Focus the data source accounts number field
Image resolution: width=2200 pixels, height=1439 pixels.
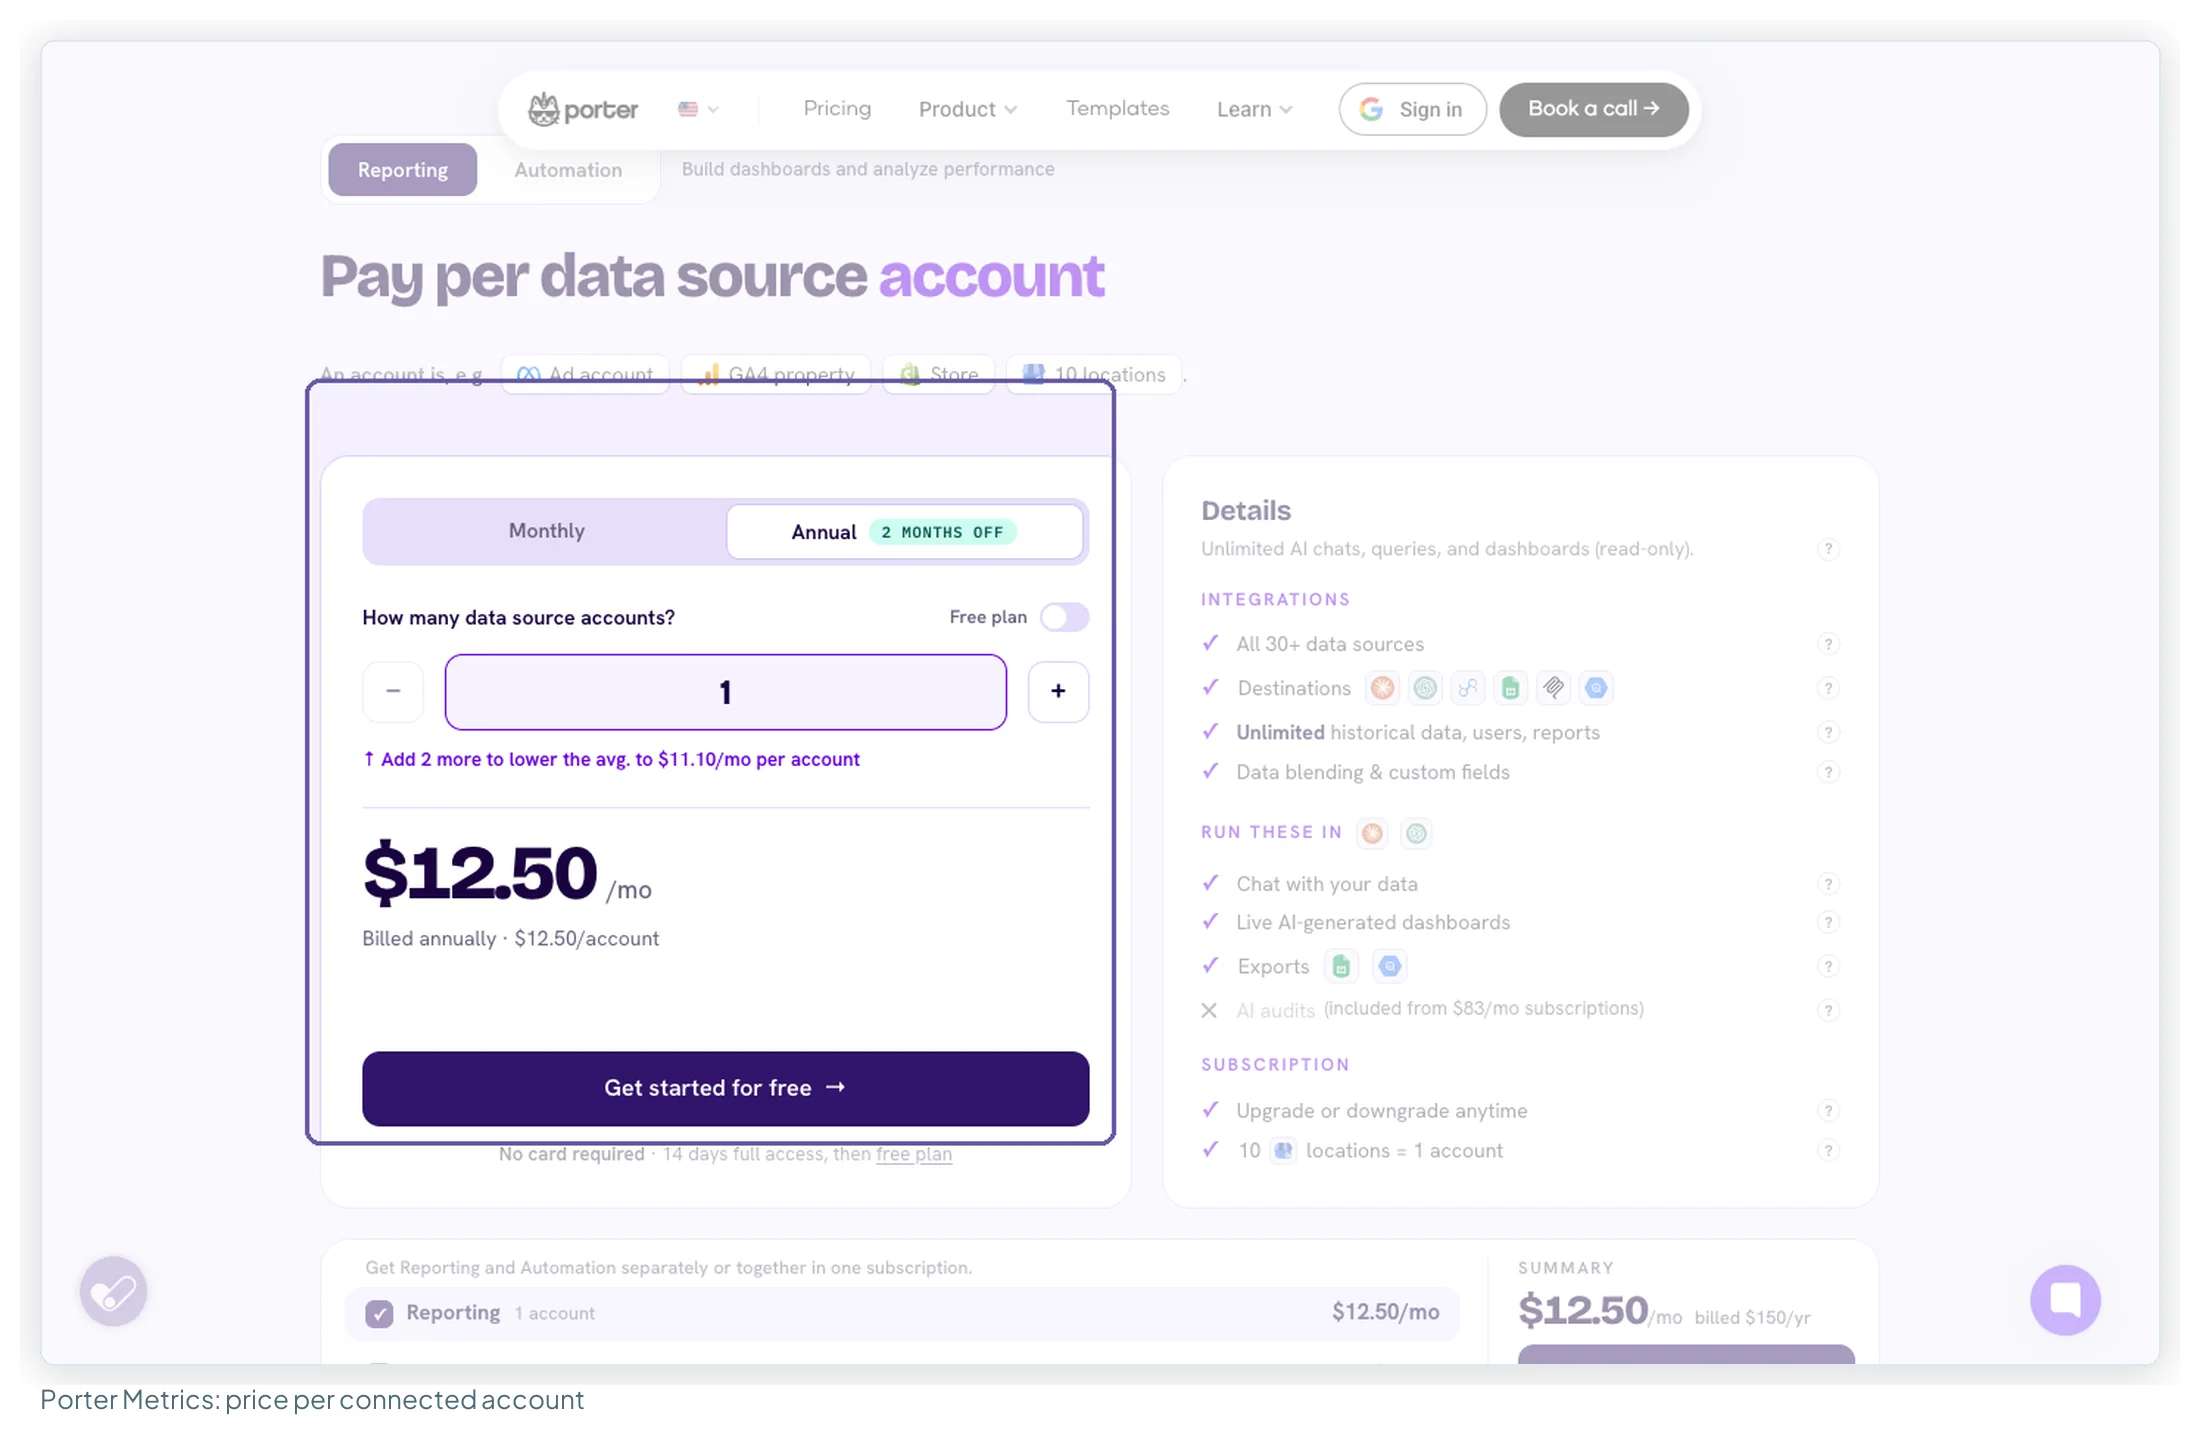725,692
